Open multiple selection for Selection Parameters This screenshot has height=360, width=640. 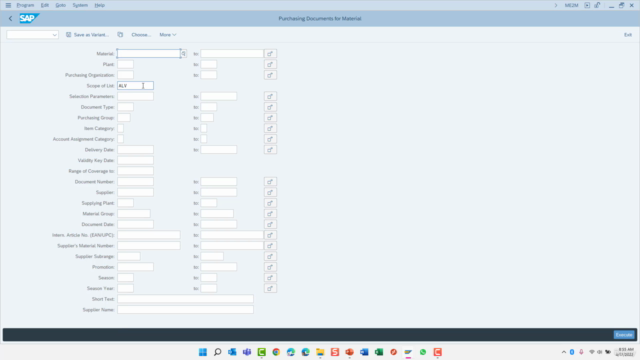point(270,96)
